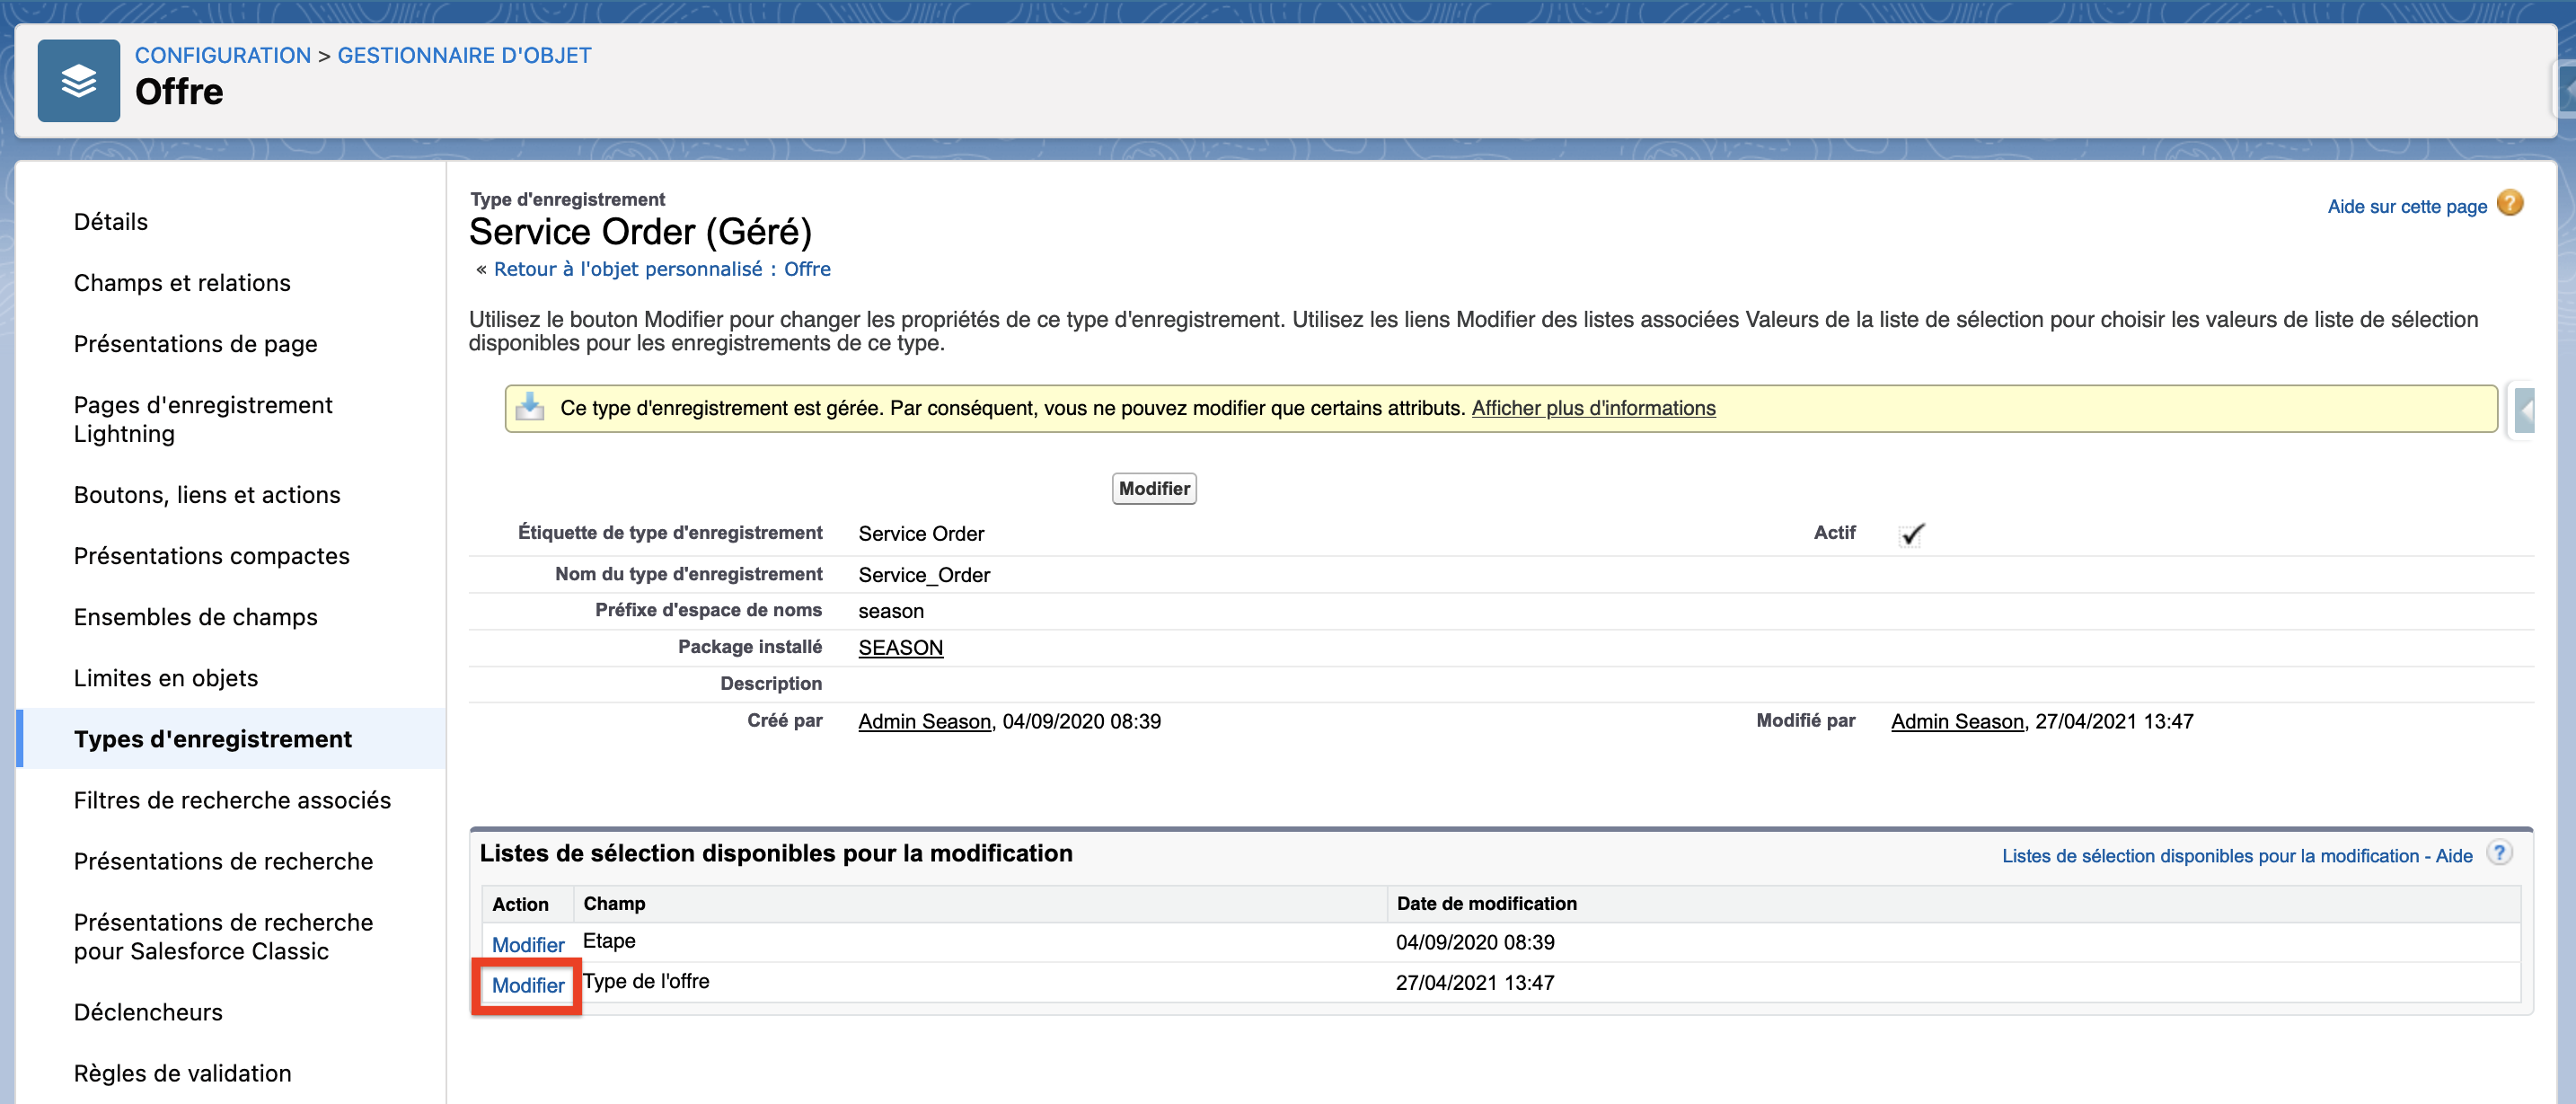Select Présentations de page sidebar item

[x=195, y=344]
